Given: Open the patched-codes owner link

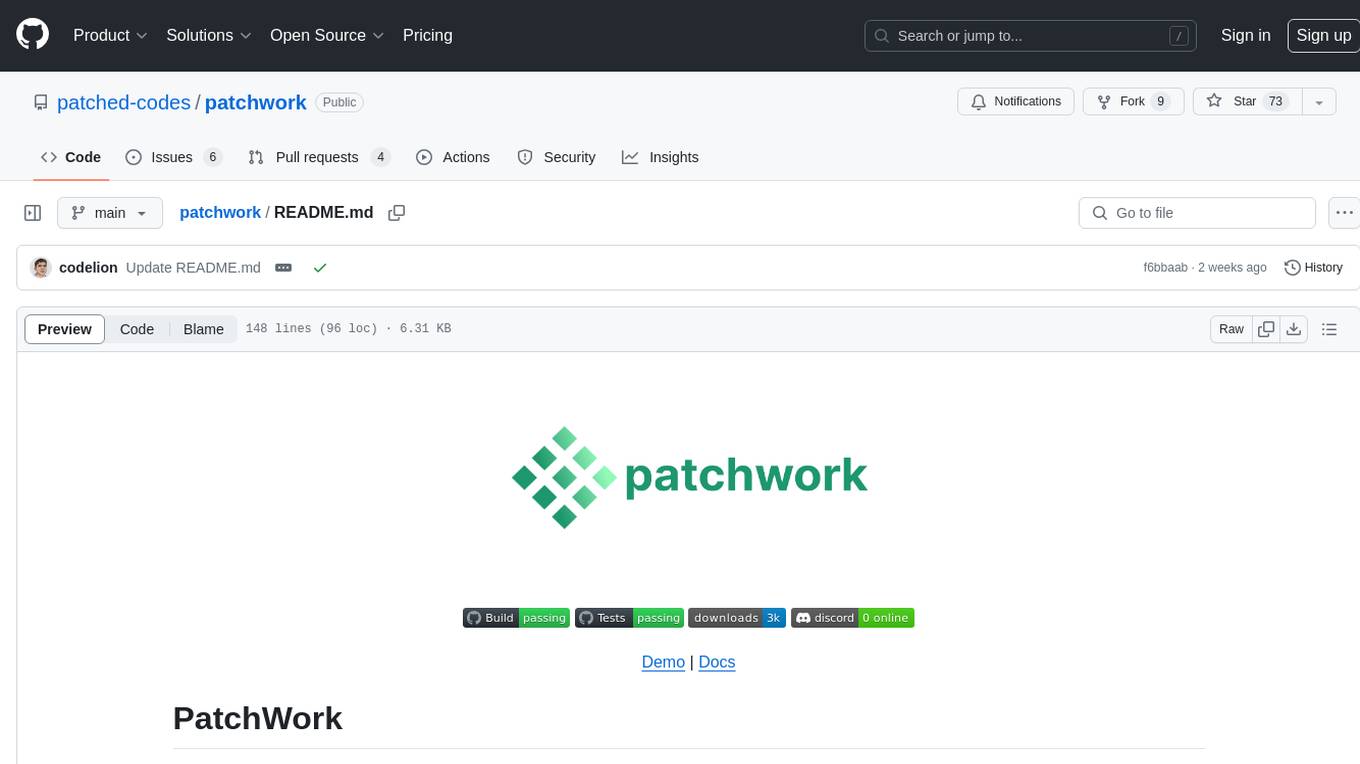Looking at the screenshot, I should click(x=124, y=102).
